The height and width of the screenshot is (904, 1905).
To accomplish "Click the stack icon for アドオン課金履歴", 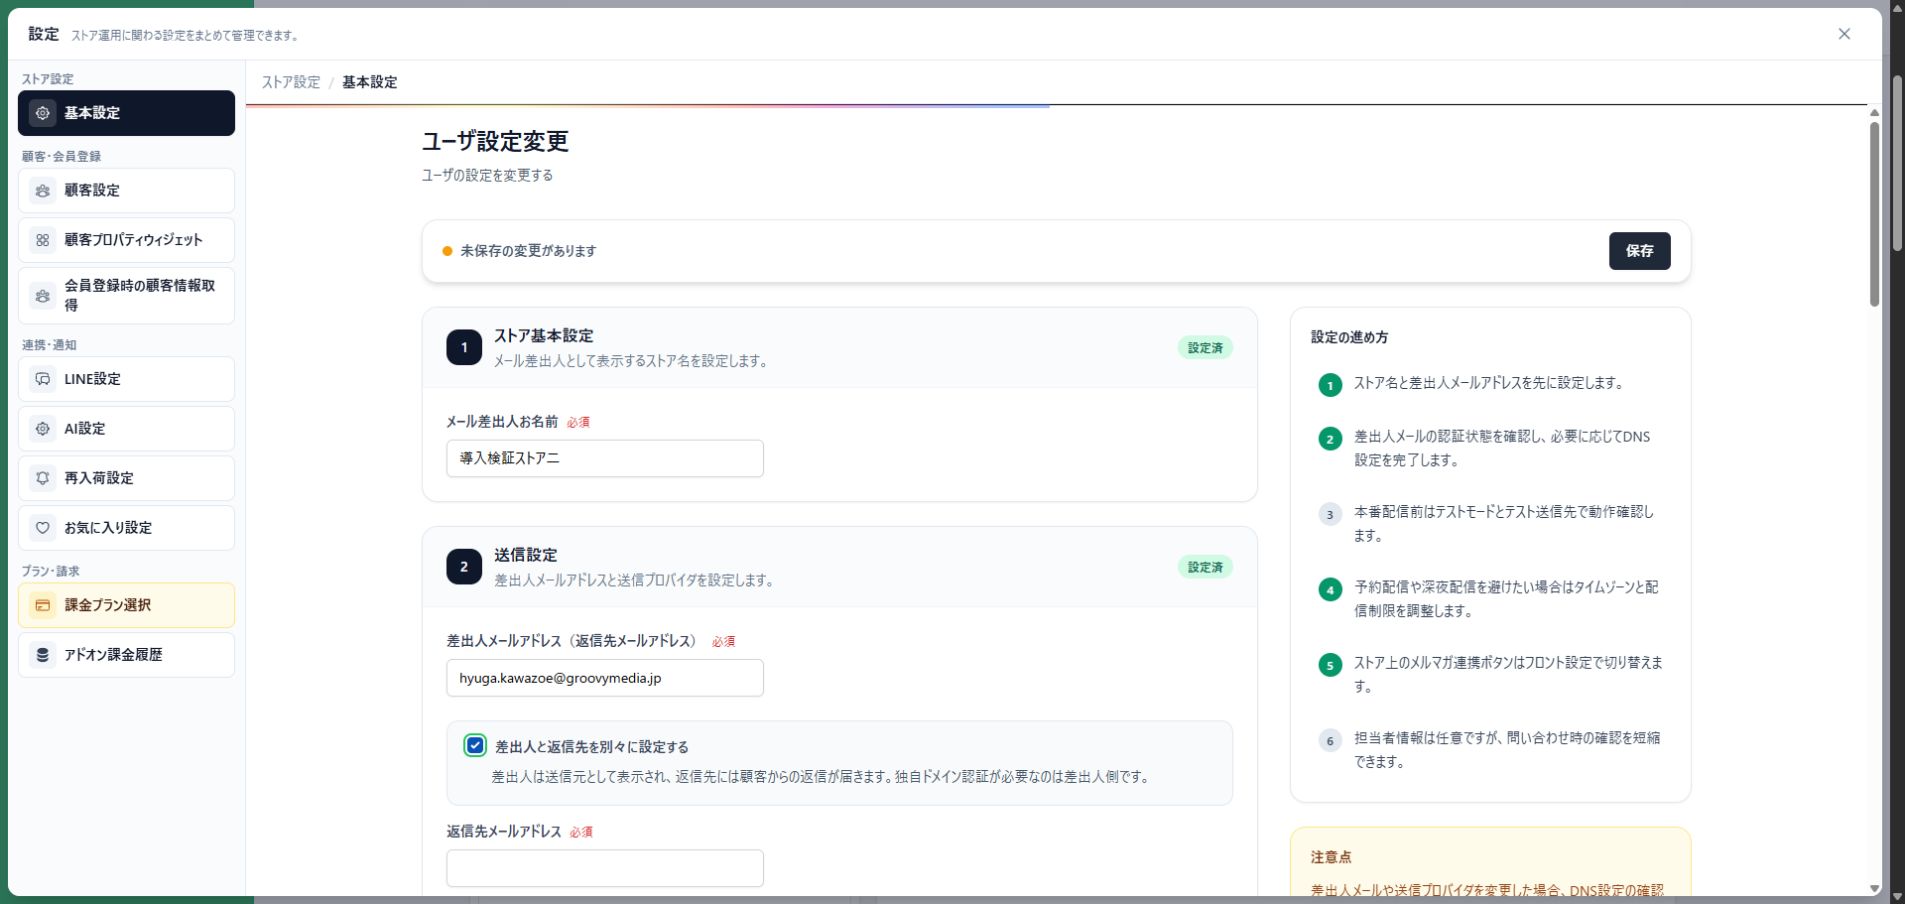I will tap(42, 655).
